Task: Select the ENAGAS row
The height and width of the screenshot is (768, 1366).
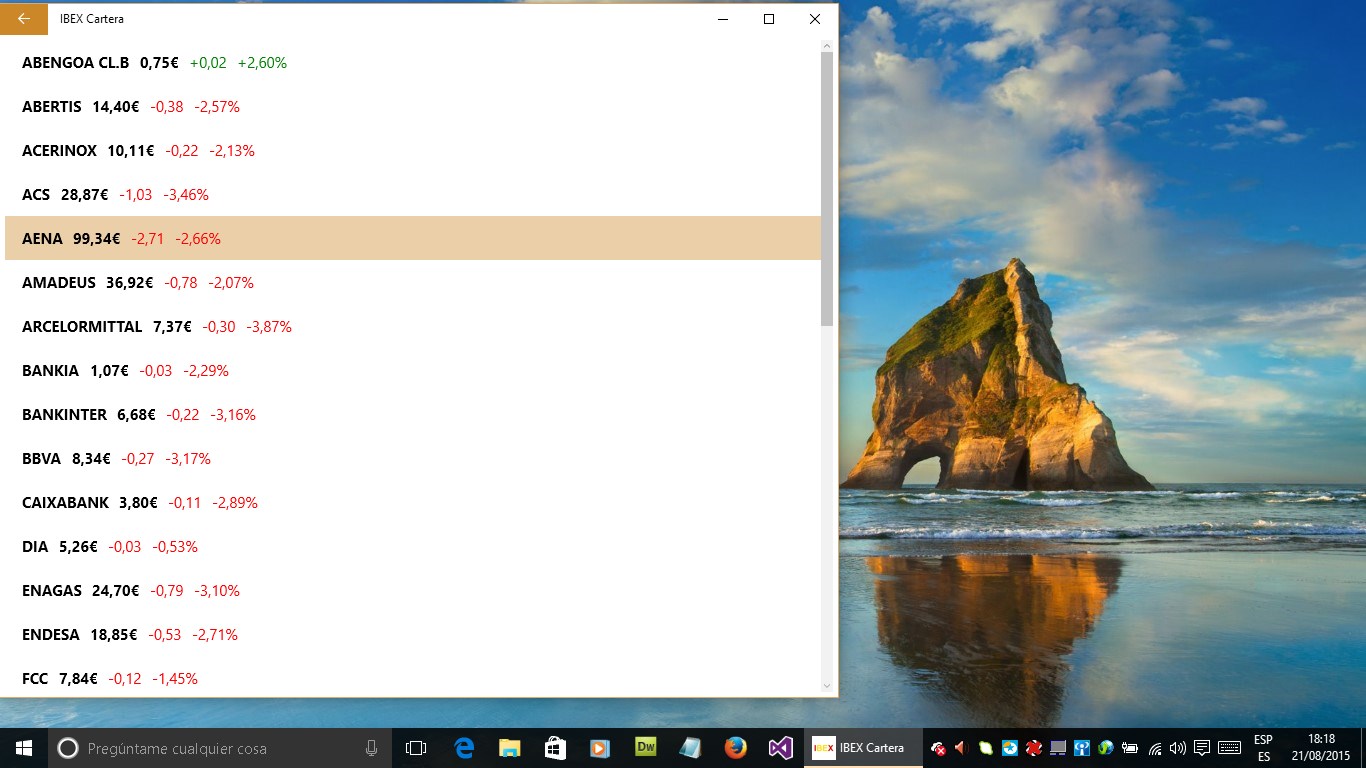Action: (x=413, y=590)
